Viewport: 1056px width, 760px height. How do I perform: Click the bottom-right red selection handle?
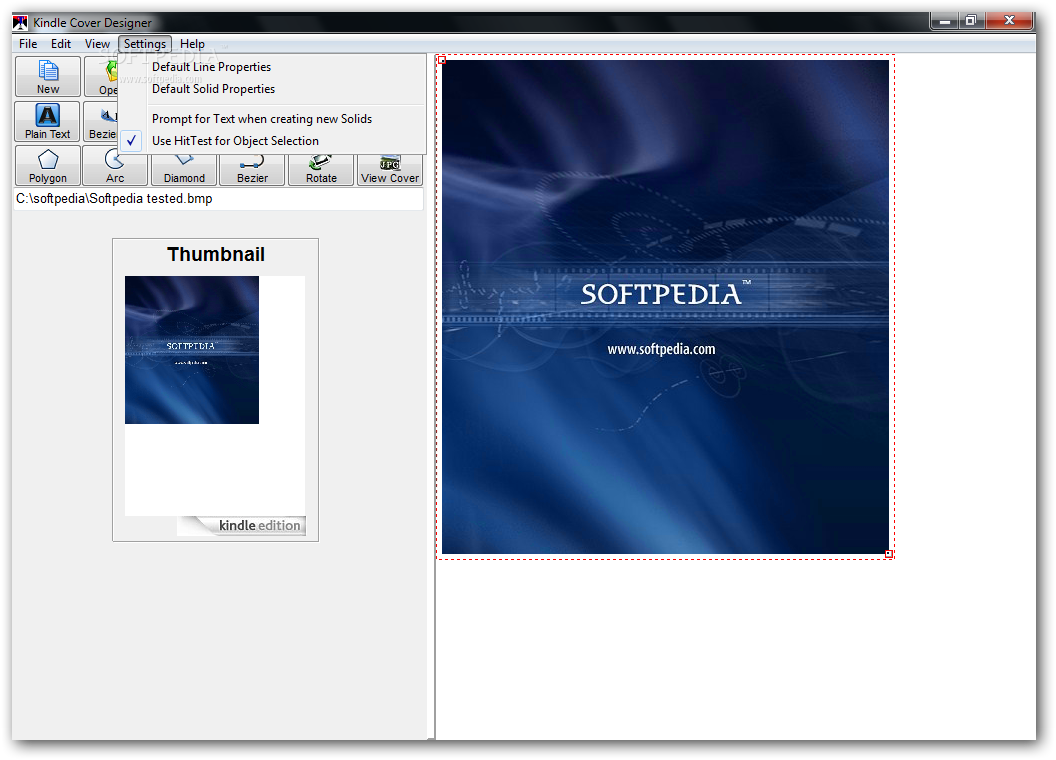pyautogui.click(x=889, y=554)
